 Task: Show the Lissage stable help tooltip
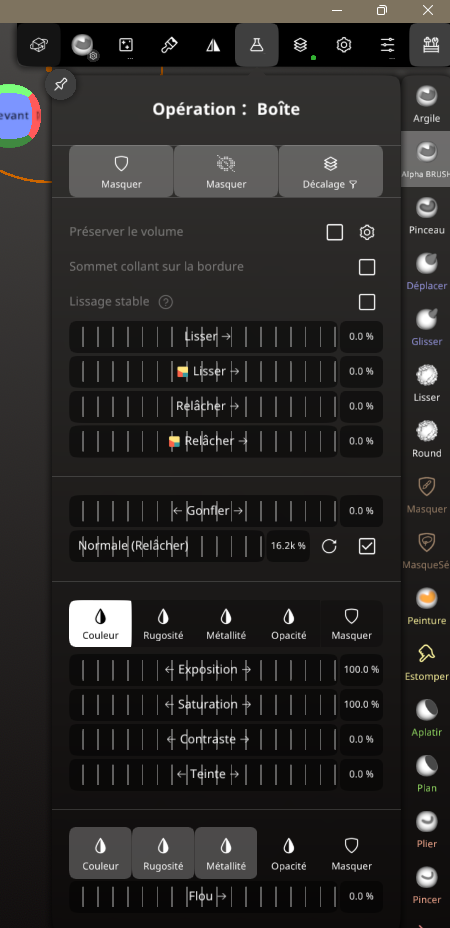point(166,302)
